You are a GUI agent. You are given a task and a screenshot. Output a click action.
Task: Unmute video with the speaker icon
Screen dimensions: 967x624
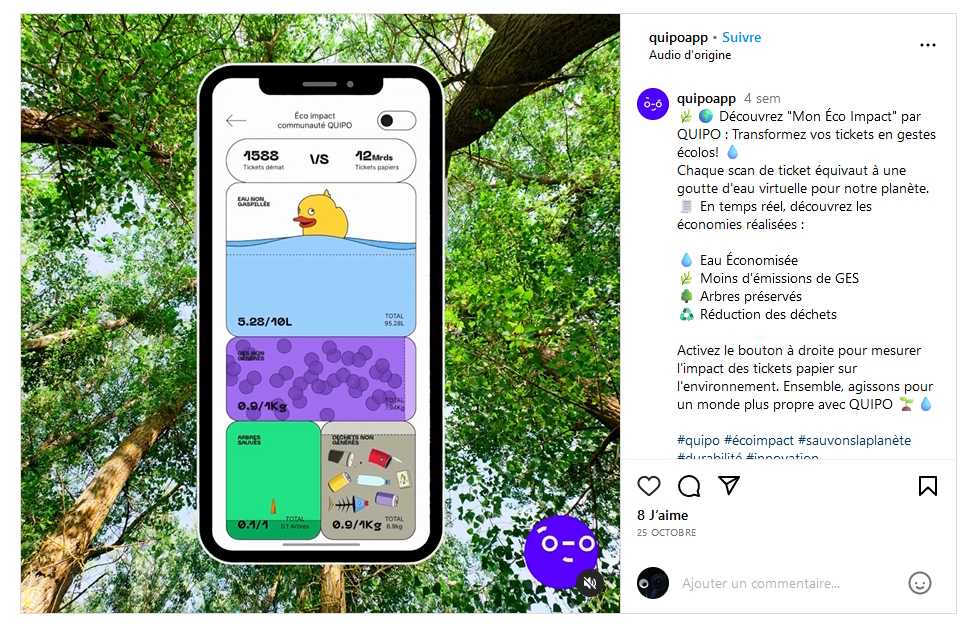(x=590, y=583)
